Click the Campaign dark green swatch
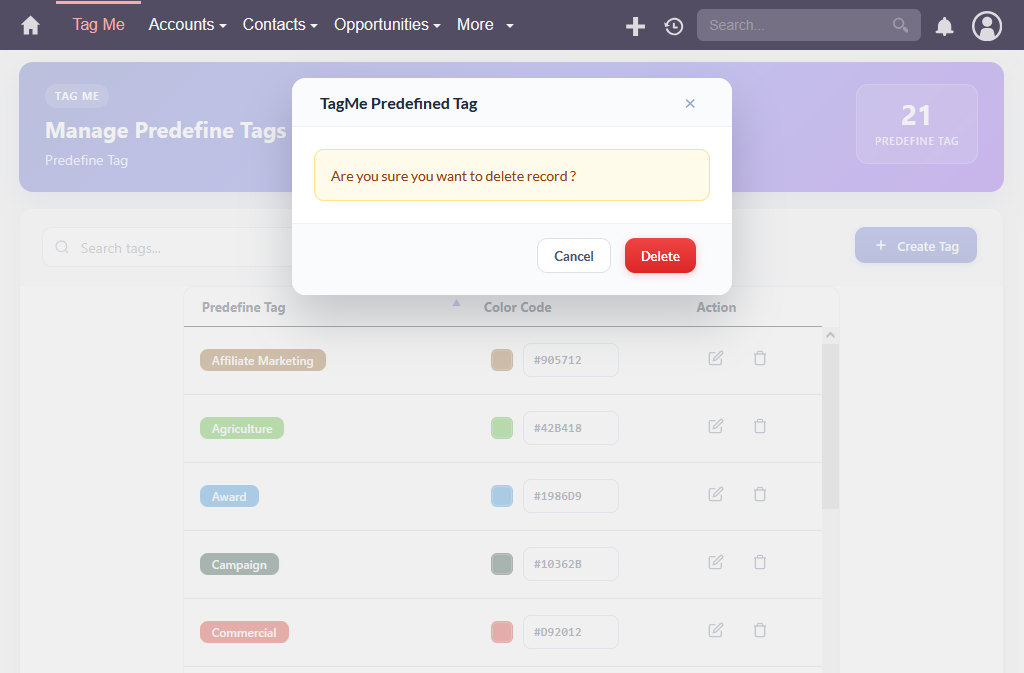 coord(502,564)
